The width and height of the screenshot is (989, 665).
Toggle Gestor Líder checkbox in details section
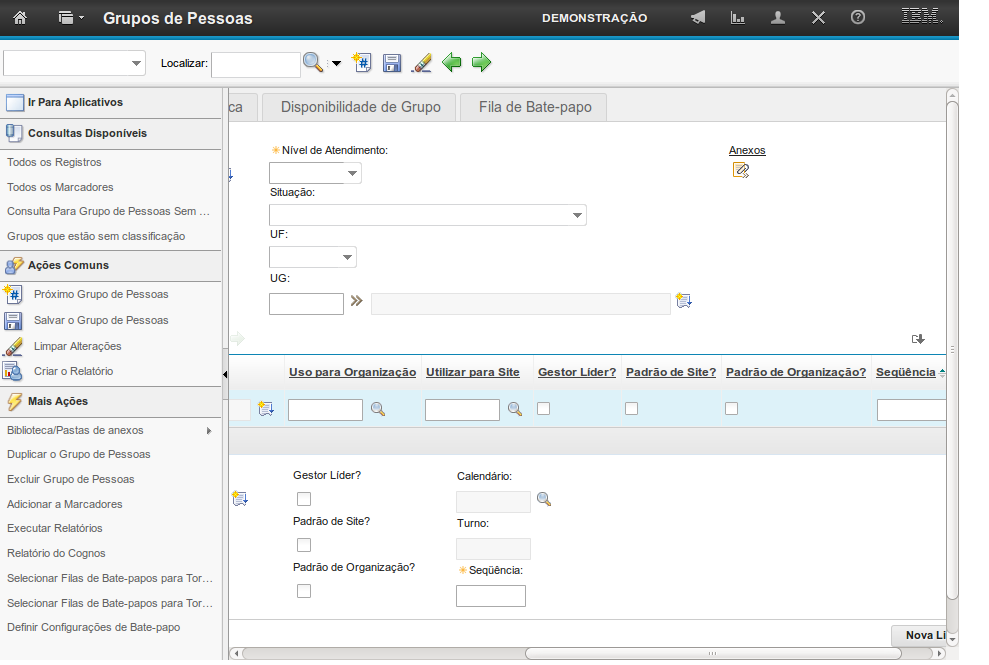pyautogui.click(x=304, y=499)
